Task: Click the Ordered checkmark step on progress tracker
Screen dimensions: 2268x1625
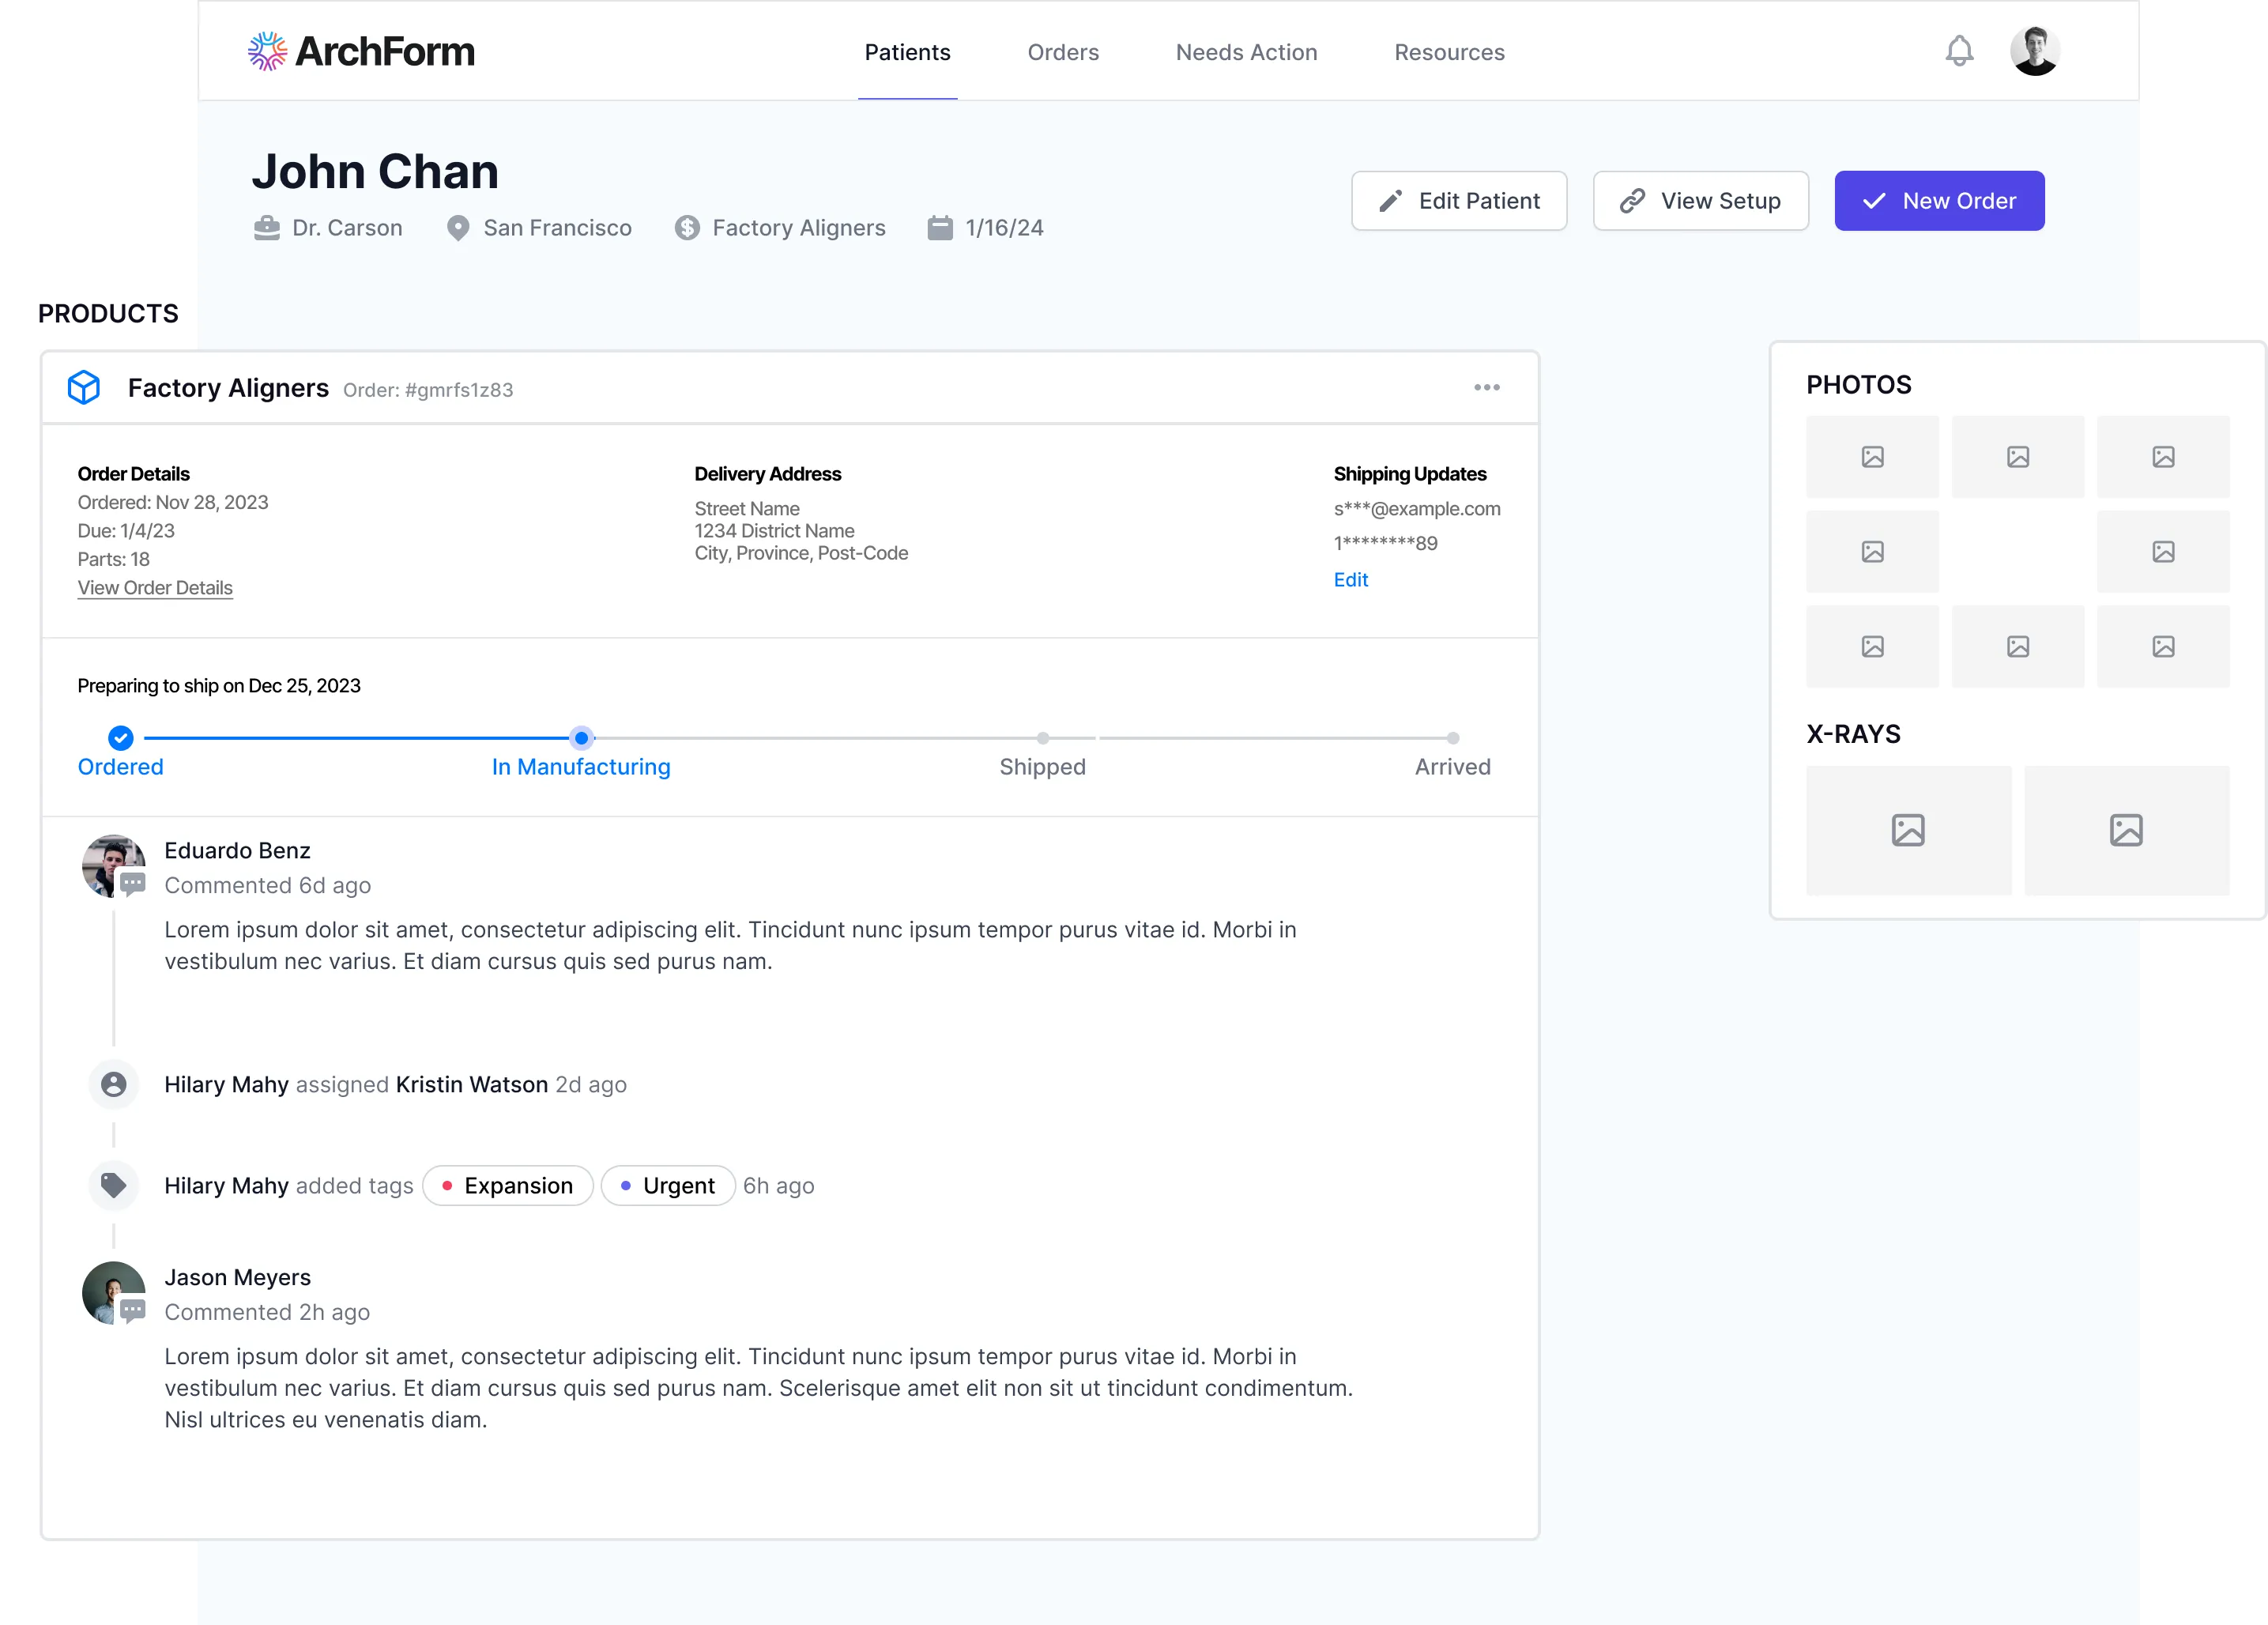Action: 121,738
